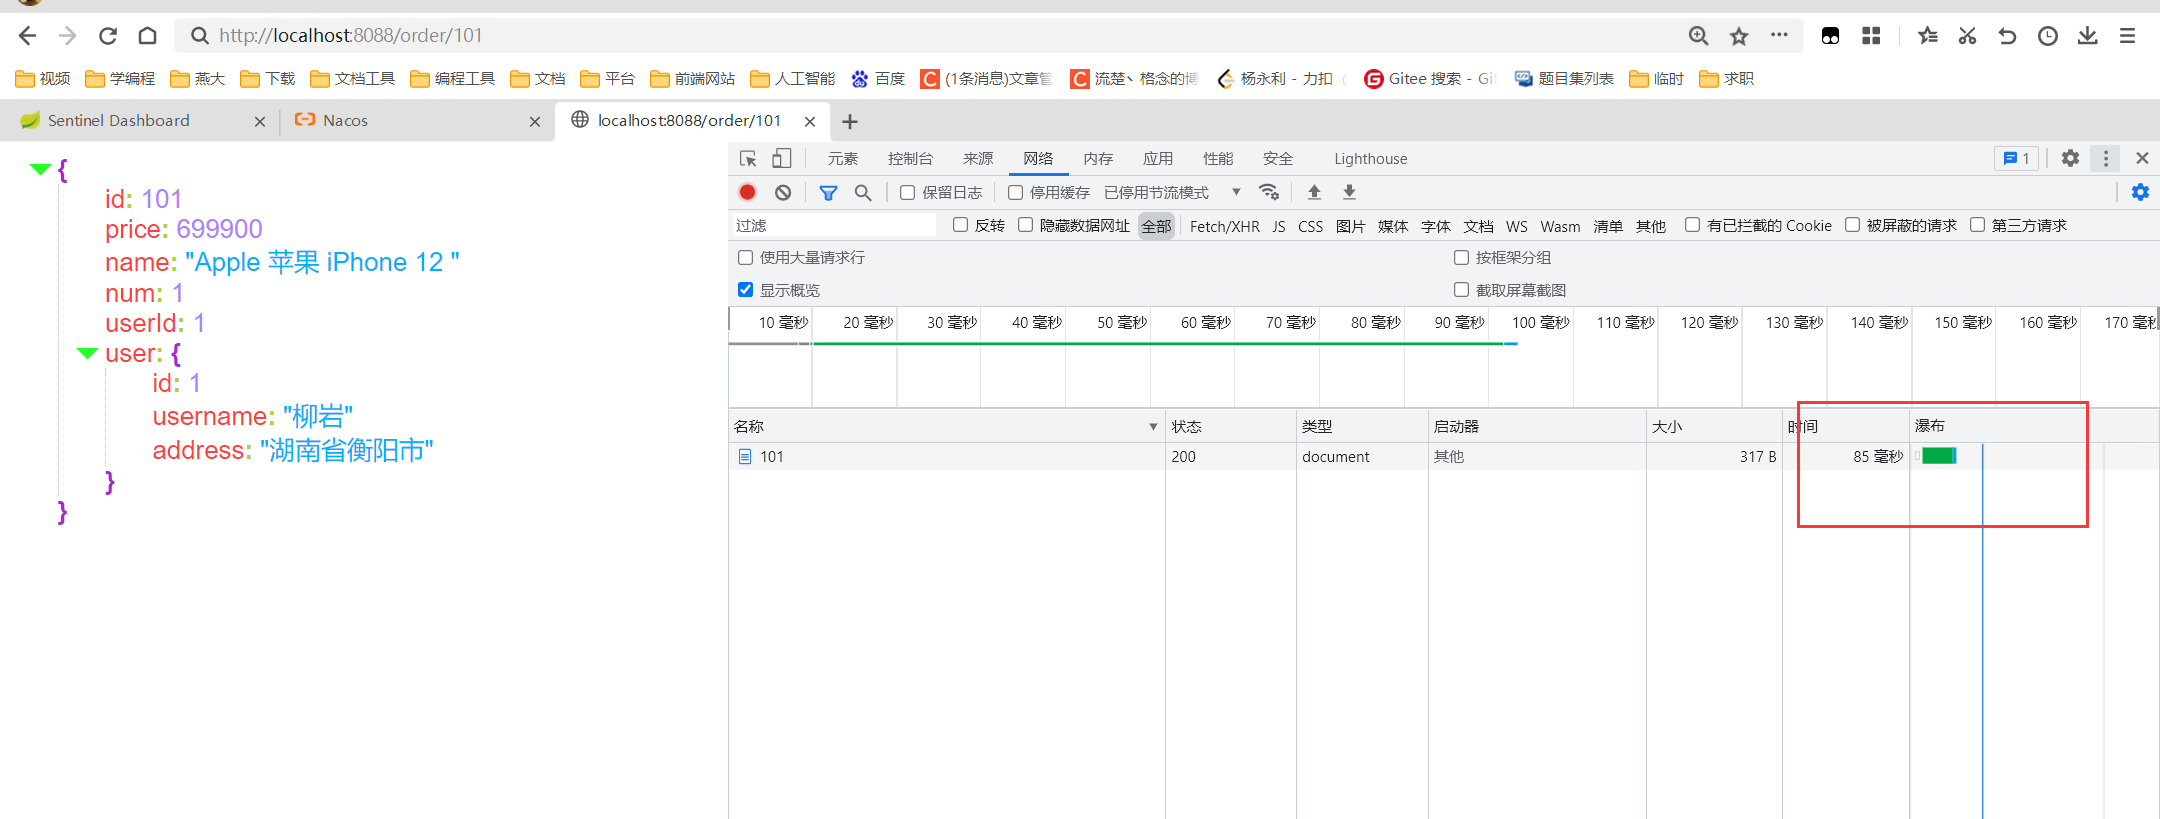This screenshot has height=819, width=2160.
Task: Open the issues counter badge
Action: coord(2016,158)
